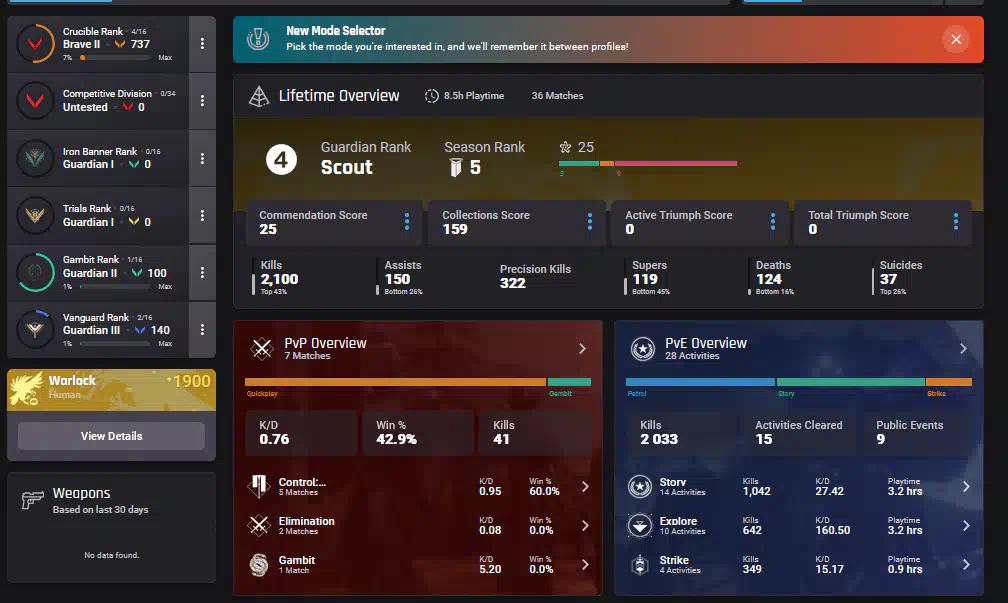Click the Crucible Rank progress bar
Image resolution: width=1008 pixels, height=603 pixels.
[115, 57]
